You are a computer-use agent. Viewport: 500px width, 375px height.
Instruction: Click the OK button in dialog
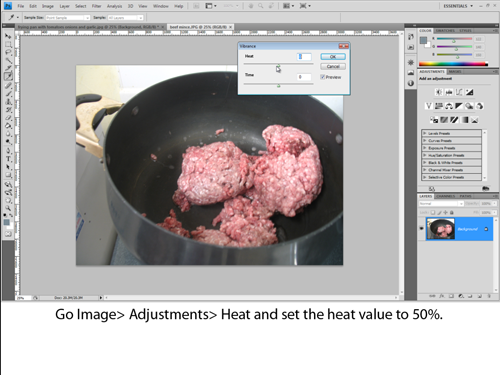(333, 57)
